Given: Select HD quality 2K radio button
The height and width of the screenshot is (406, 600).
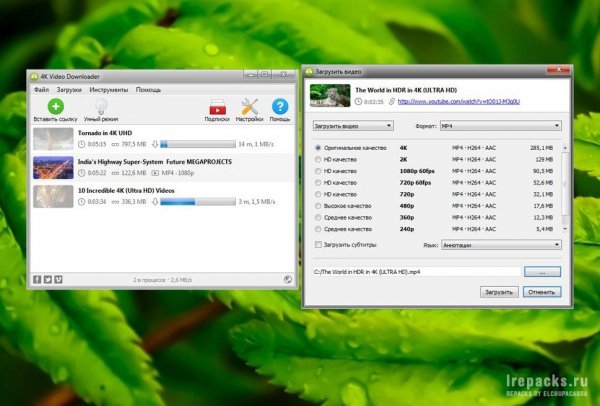Looking at the screenshot, I should (318, 159).
